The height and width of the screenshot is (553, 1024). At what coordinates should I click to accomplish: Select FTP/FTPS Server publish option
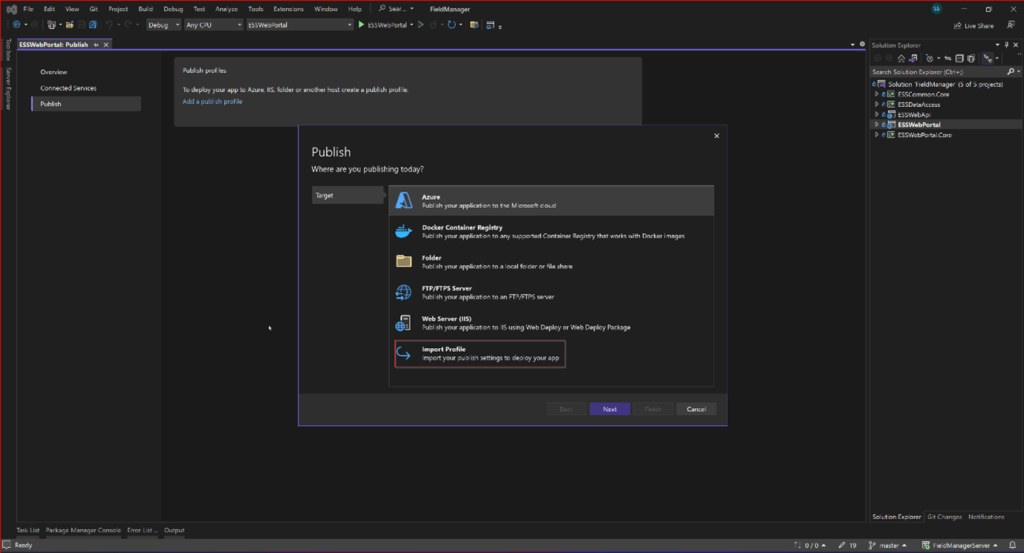[551, 292]
